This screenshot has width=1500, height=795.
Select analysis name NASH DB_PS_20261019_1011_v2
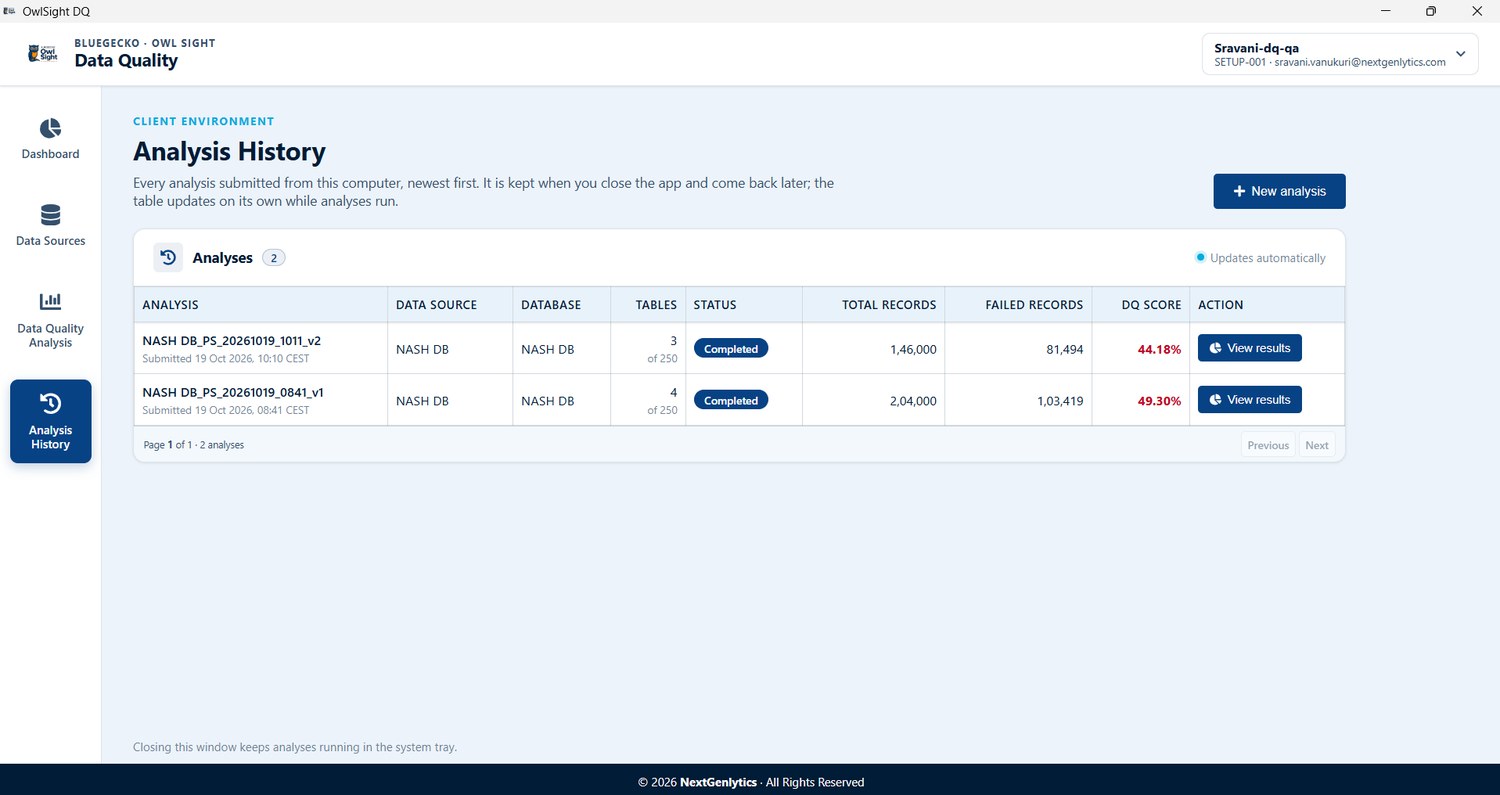coord(232,341)
